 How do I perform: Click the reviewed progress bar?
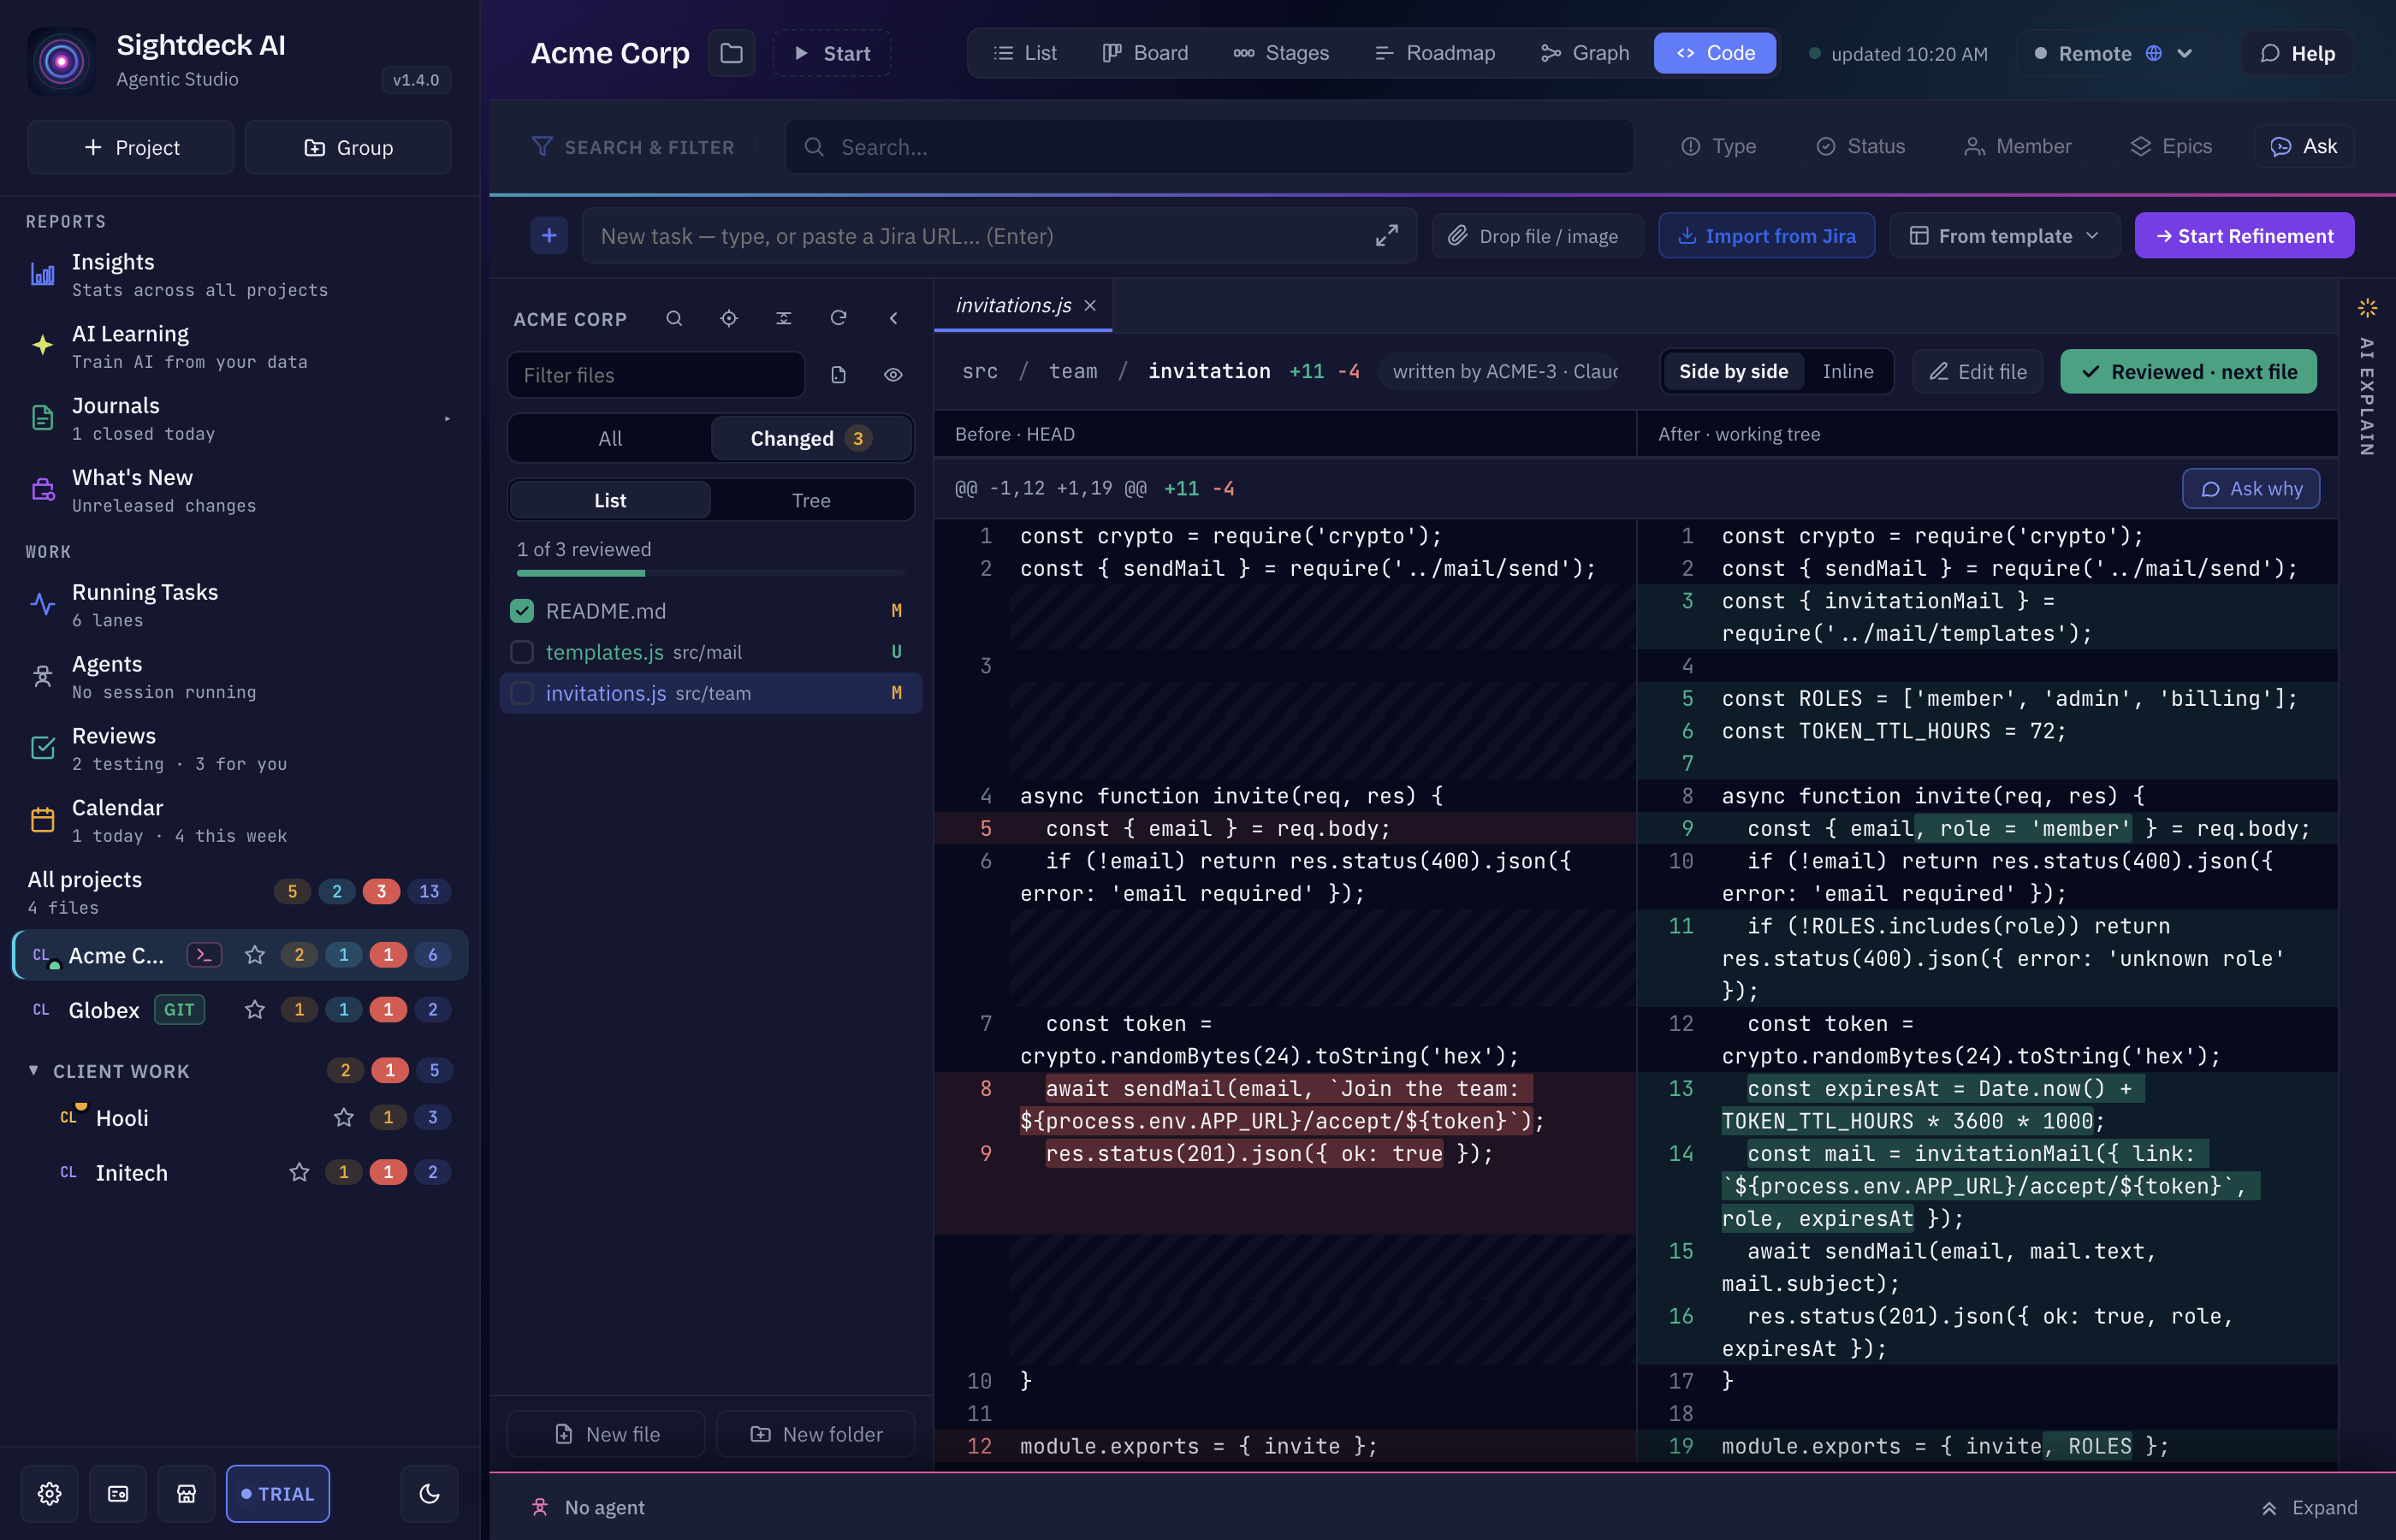click(711, 573)
